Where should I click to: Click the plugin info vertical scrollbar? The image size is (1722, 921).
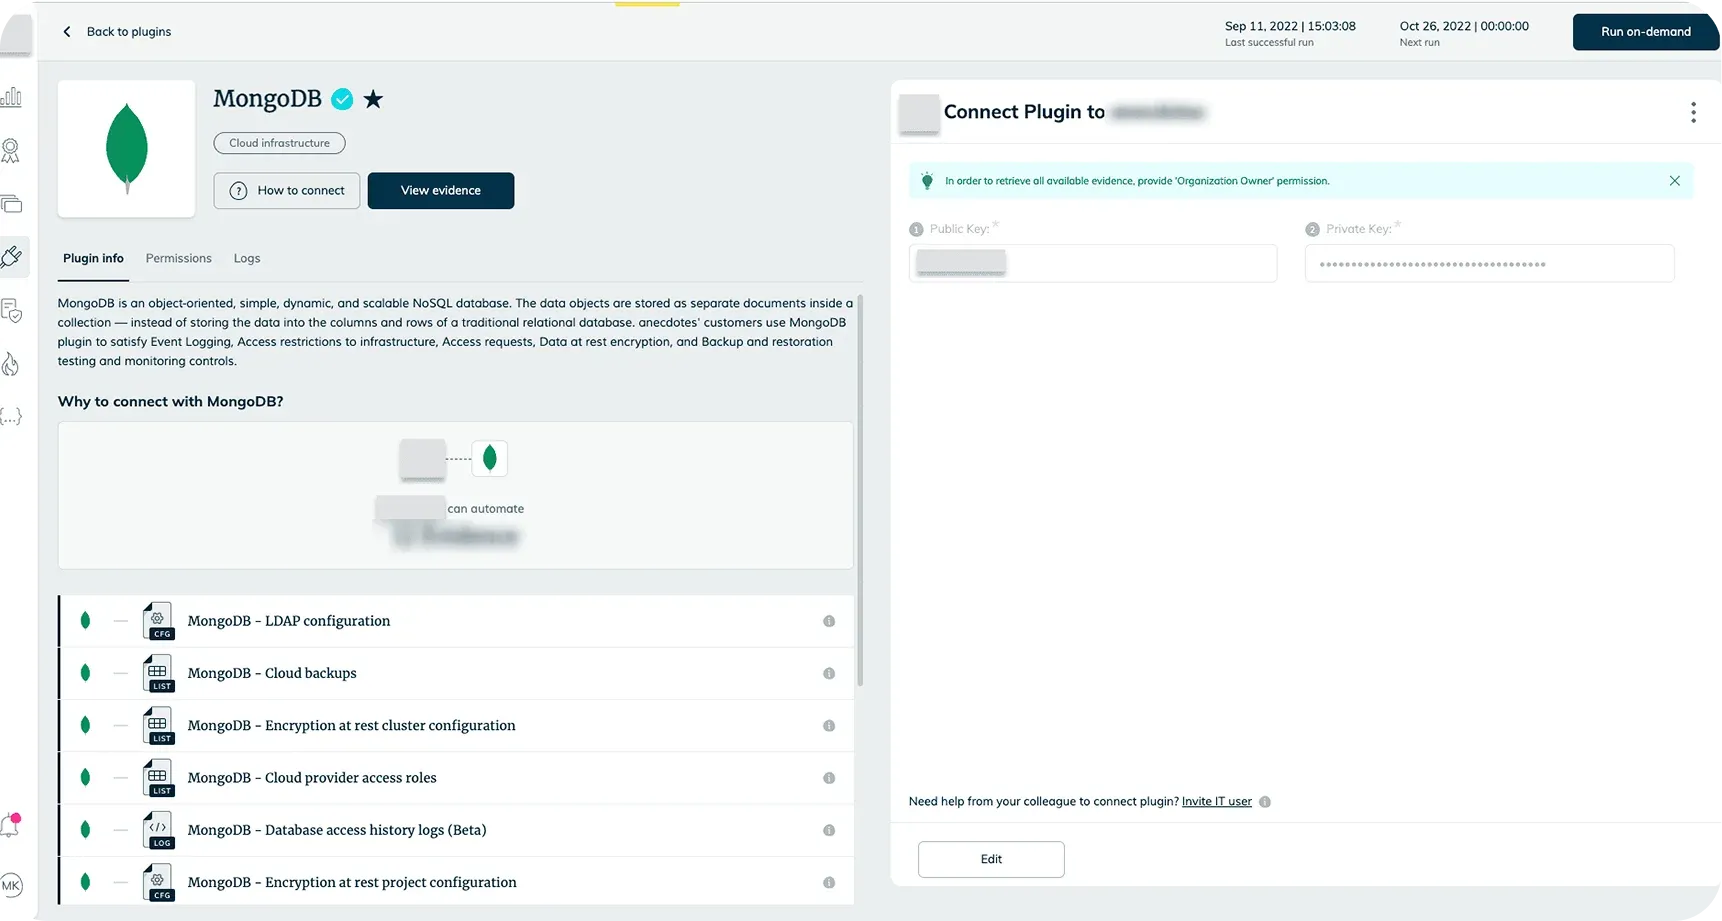point(860,490)
